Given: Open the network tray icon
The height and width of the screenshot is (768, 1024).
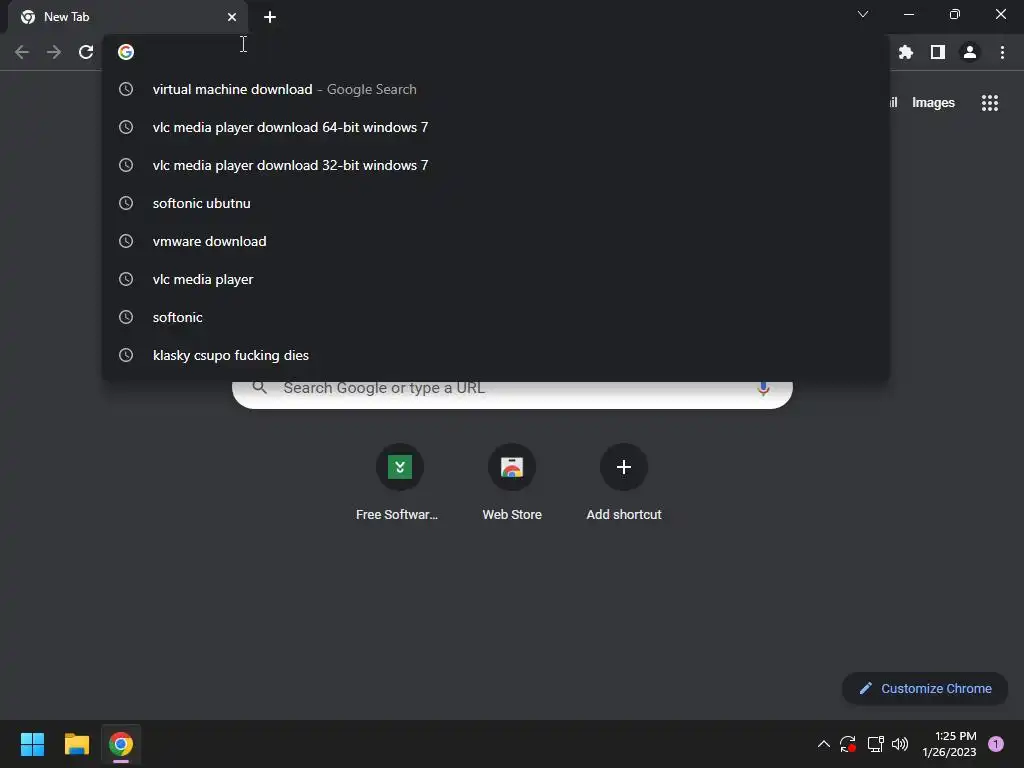Looking at the screenshot, I should (875, 744).
